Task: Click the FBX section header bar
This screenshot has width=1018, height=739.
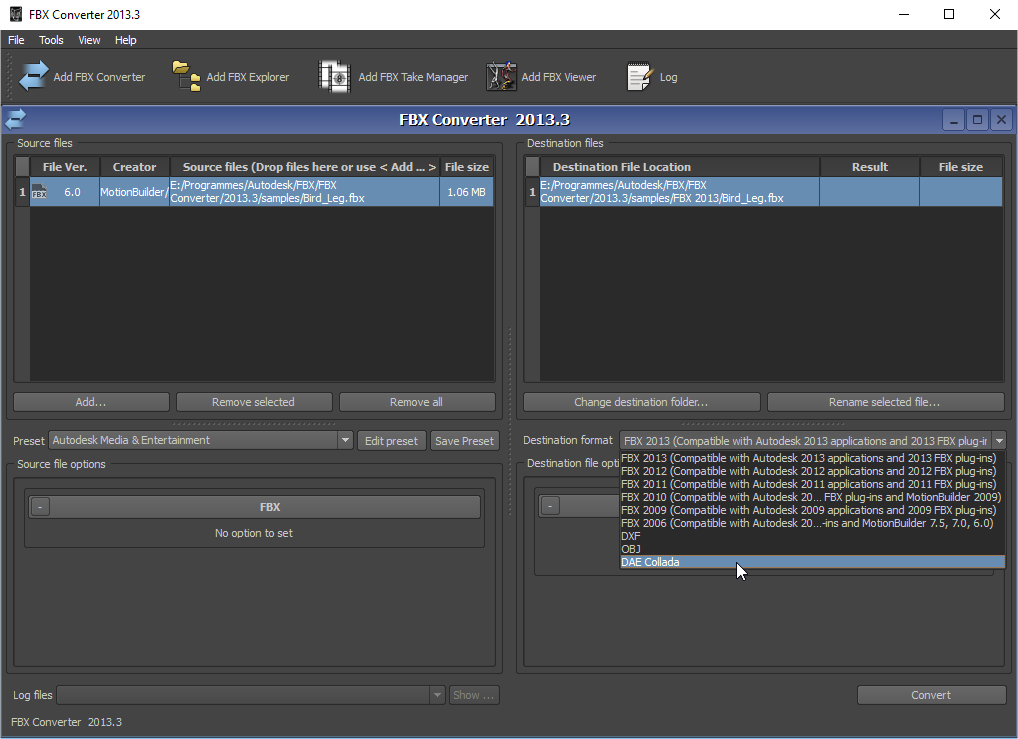Action: click(254, 507)
